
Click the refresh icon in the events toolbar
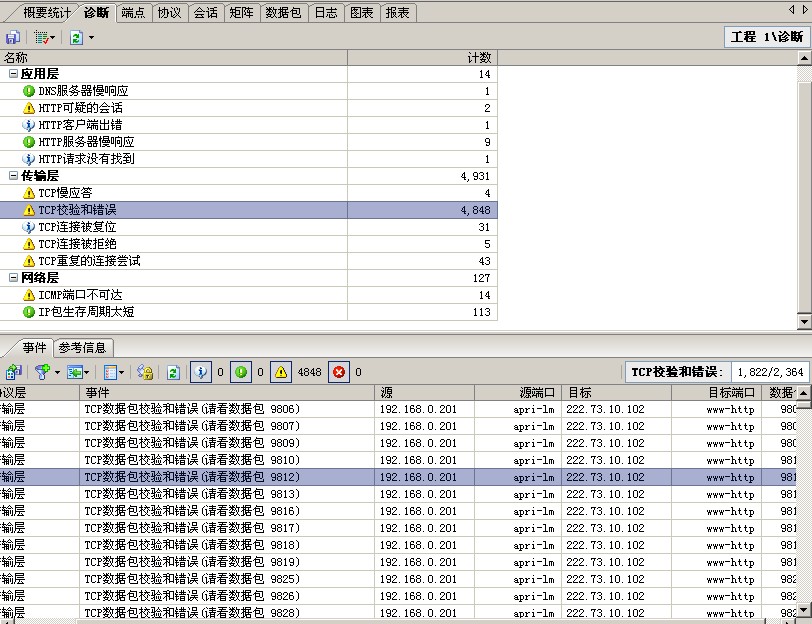pyautogui.click(x=173, y=372)
